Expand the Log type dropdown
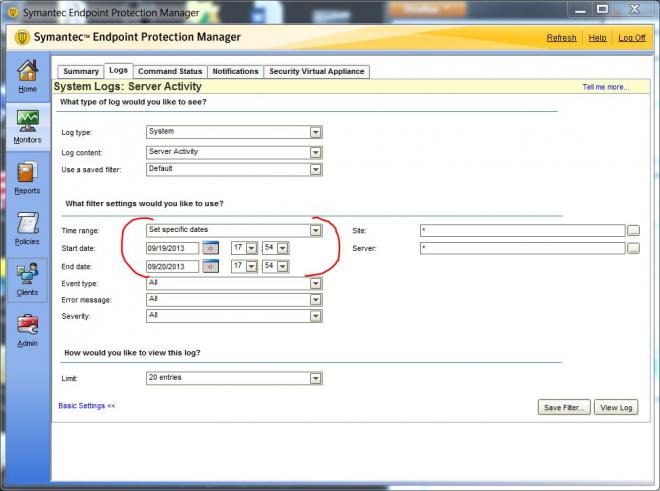Image resolution: width=660 pixels, height=491 pixels. [315, 132]
